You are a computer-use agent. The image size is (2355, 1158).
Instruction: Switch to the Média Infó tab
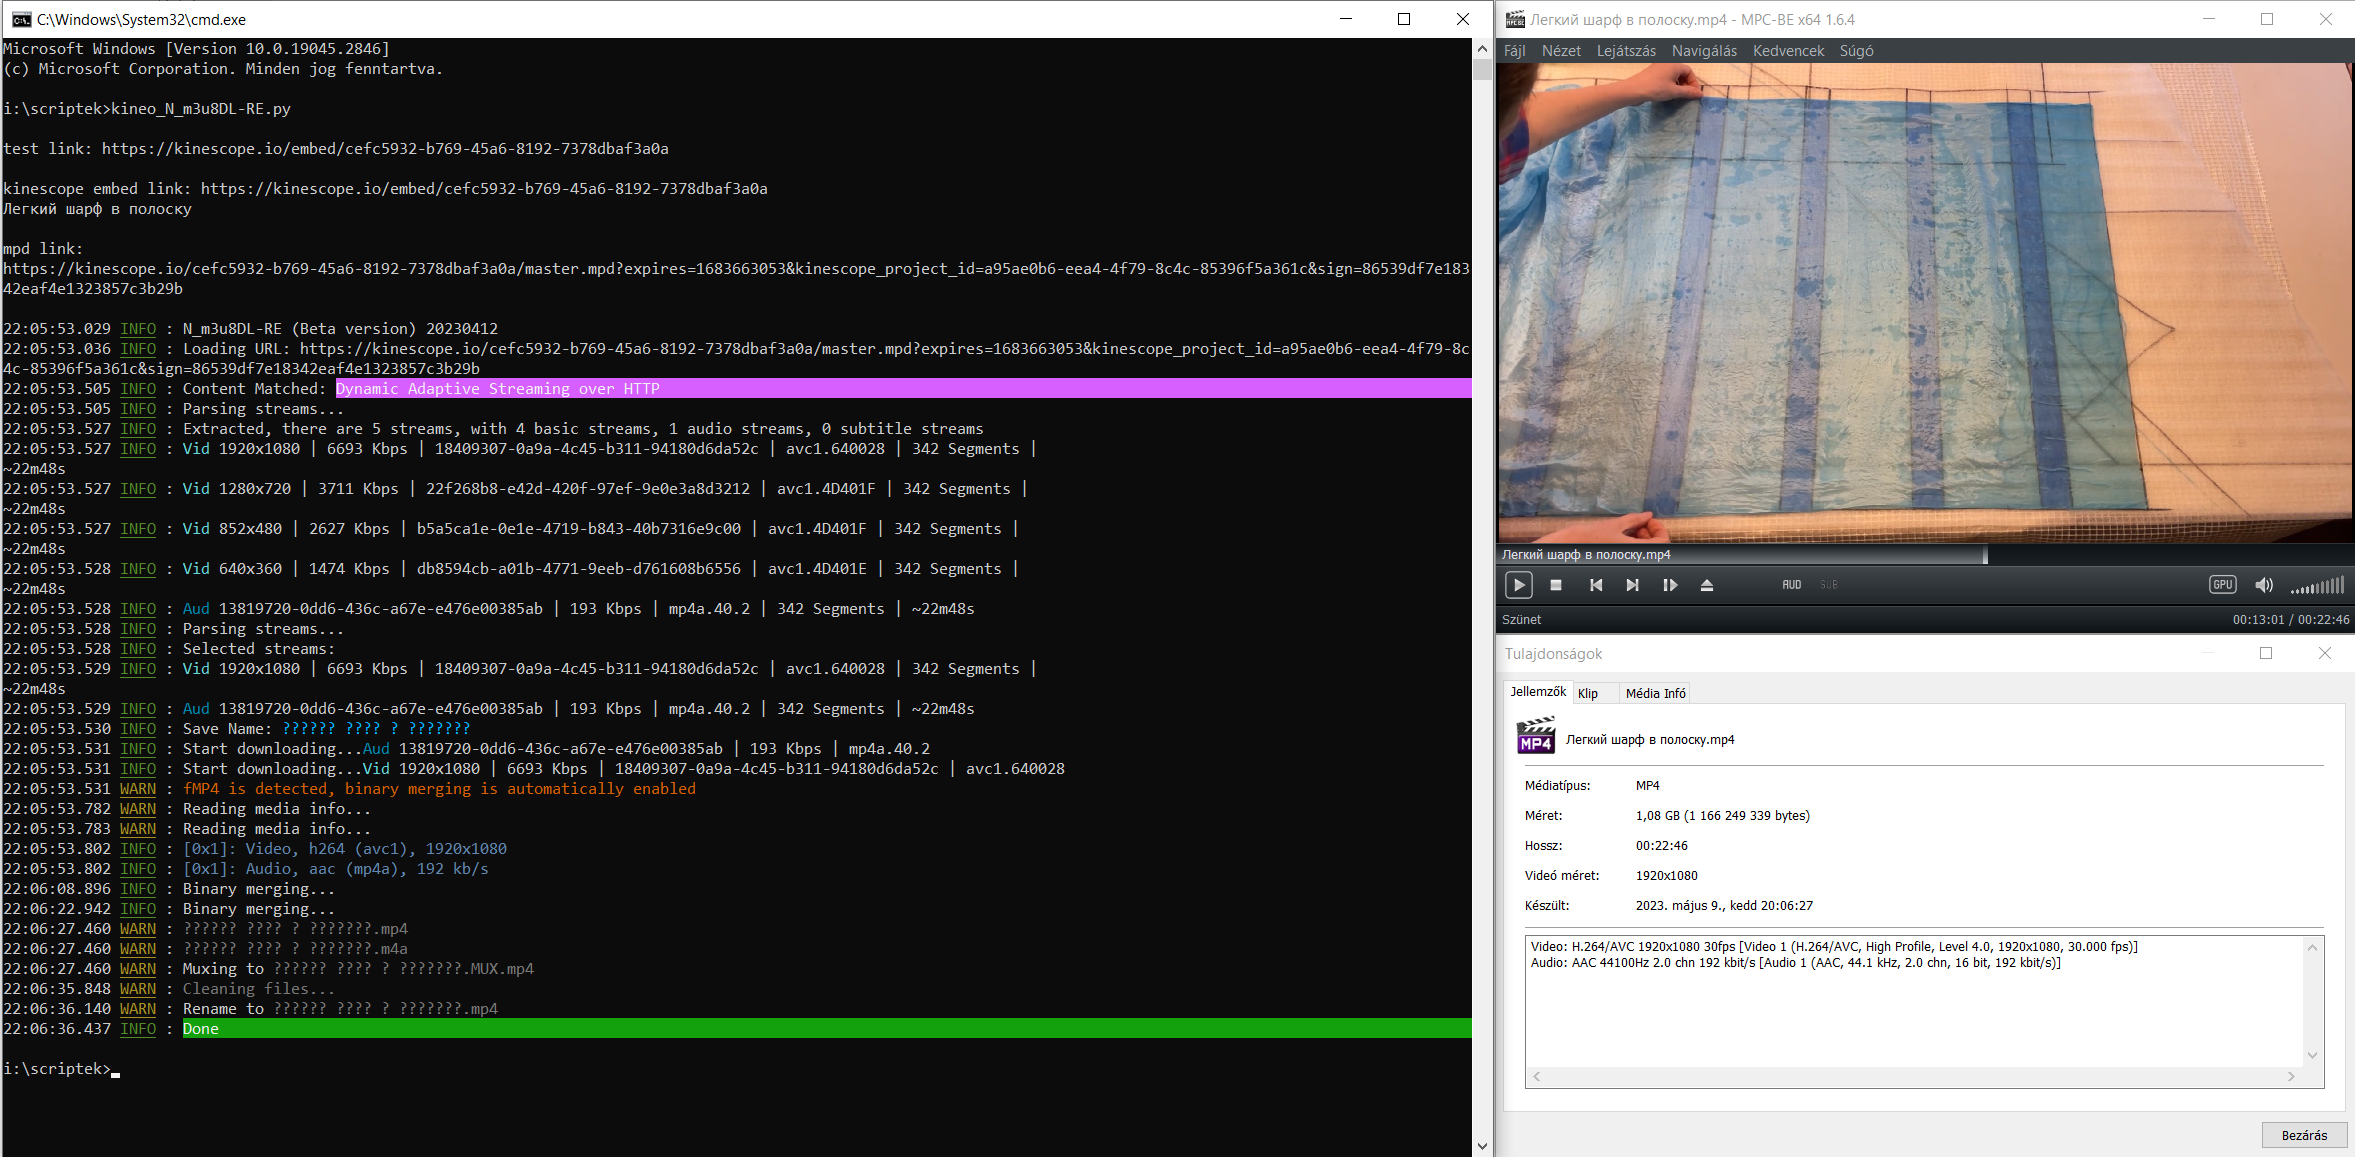(x=1655, y=693)
